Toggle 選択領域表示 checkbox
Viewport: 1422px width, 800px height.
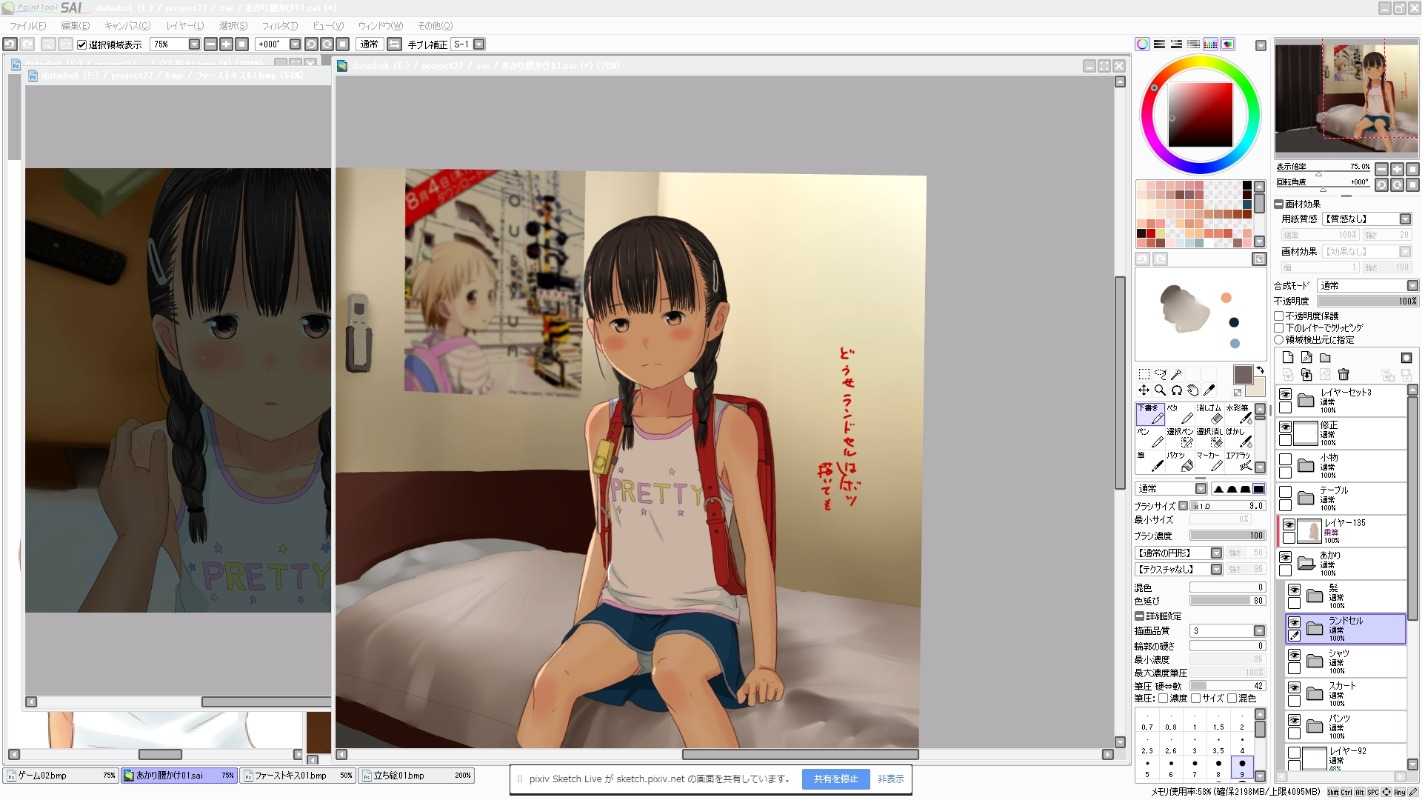click(82, 44)
